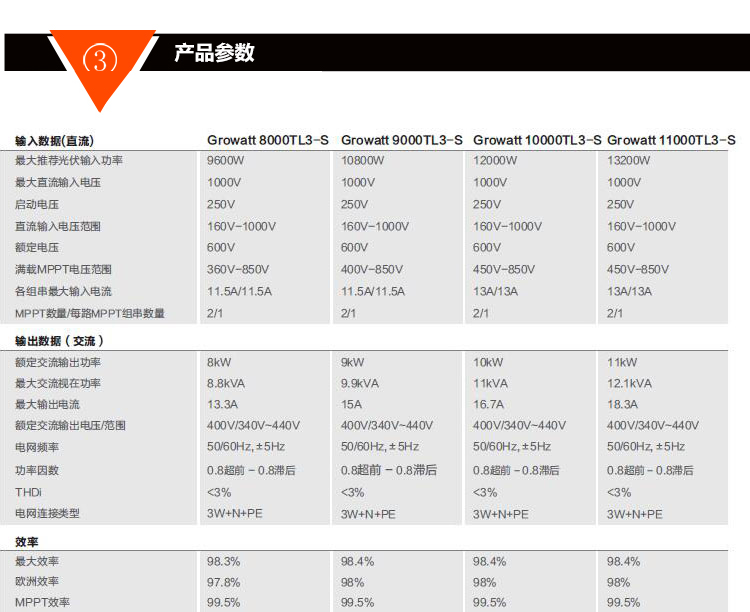Click the 13200W input power value

[x=629, y=160]
